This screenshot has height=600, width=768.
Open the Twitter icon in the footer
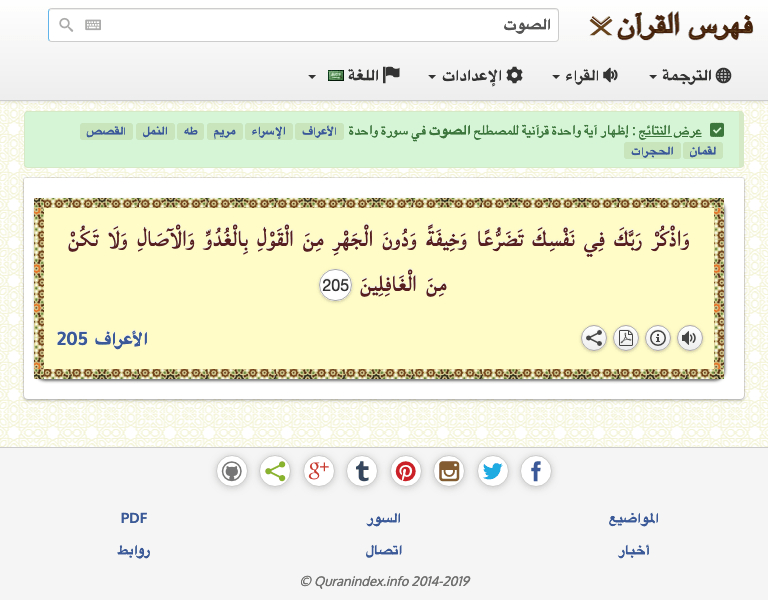pos(492,472)
